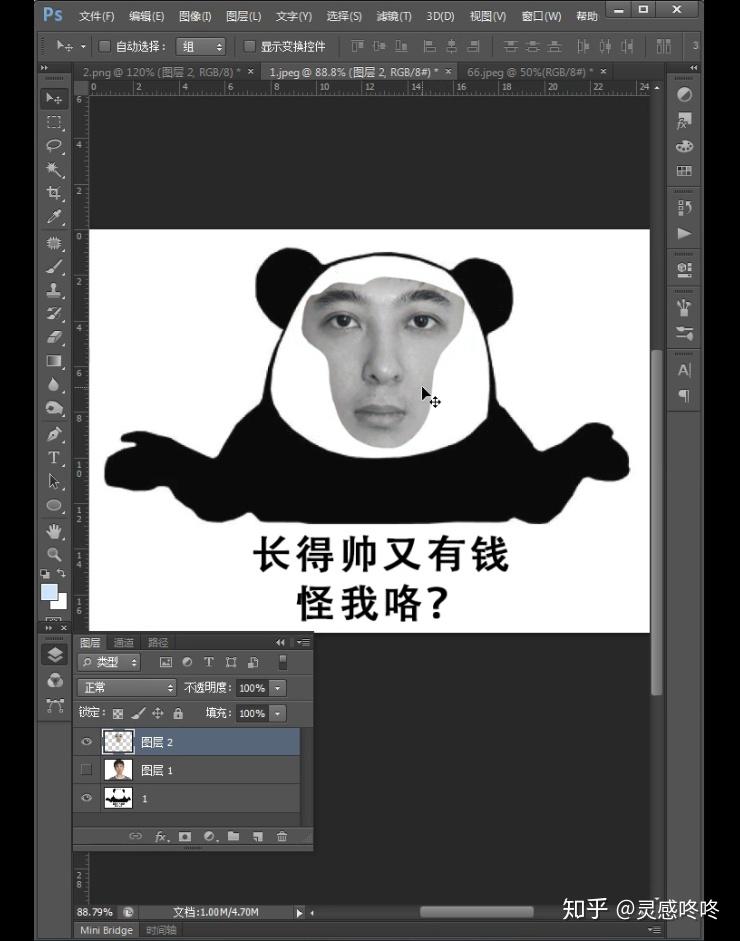Screen dimensions: 740x941
Task: Switch to the 通道 panel tab
Action: coord(124,643)
